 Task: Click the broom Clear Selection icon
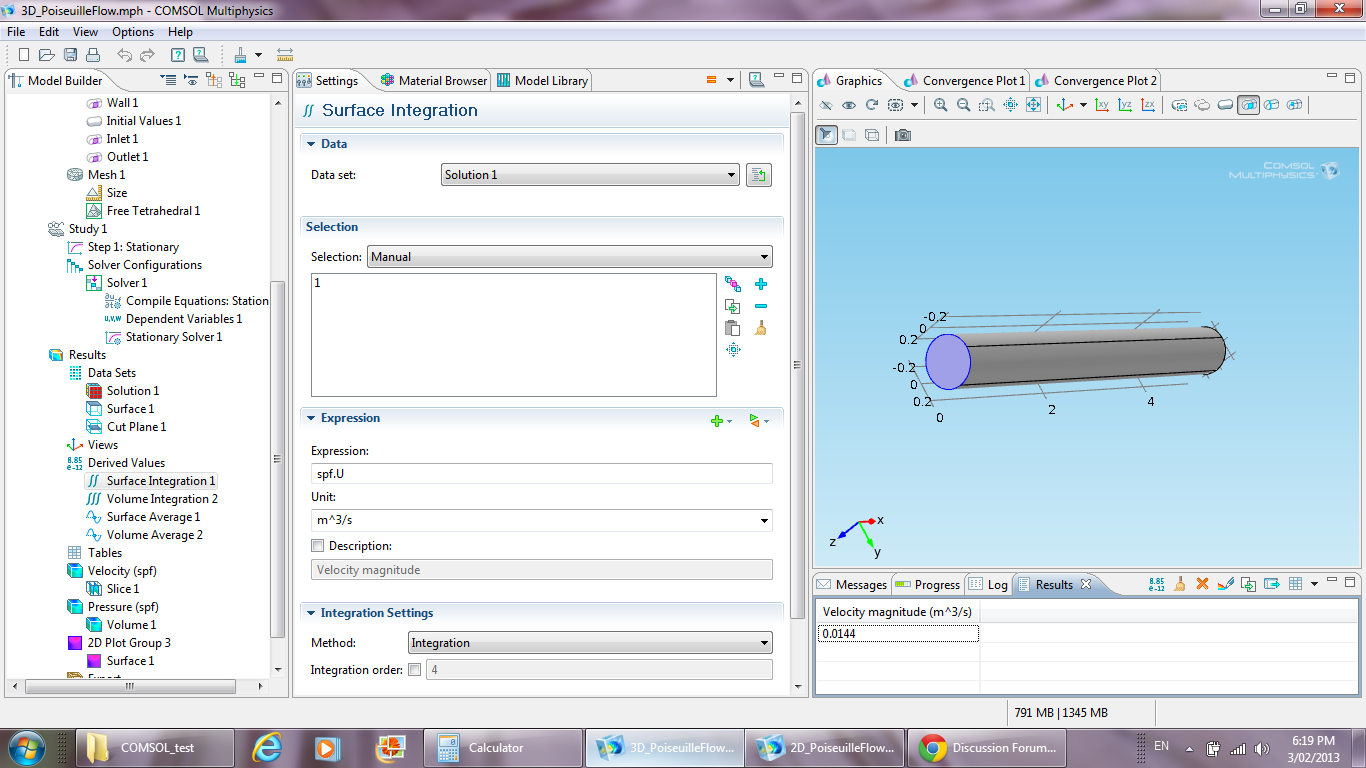coord(761,328)
